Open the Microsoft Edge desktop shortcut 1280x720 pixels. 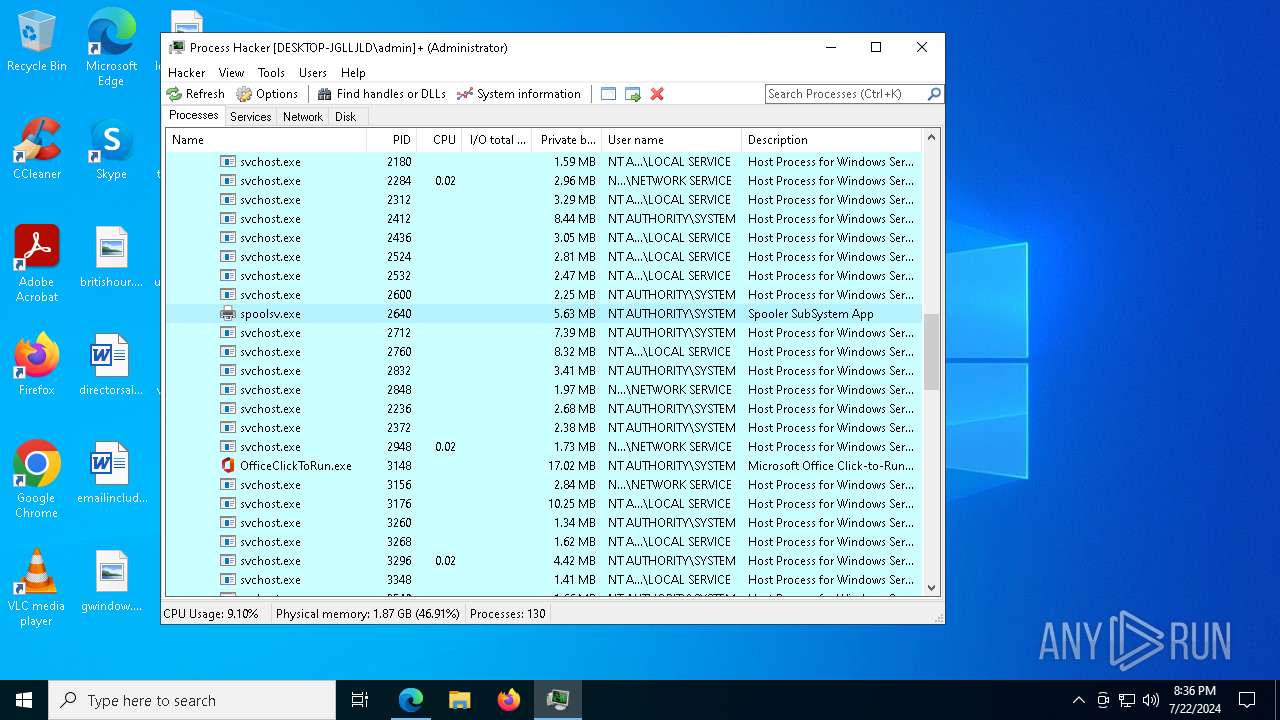pyautogui.click(x=111, y=48)
